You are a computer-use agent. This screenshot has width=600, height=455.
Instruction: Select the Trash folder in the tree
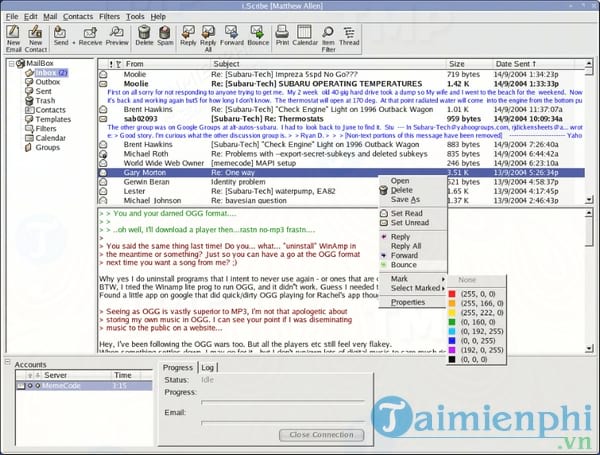click(x=46, y=101)
